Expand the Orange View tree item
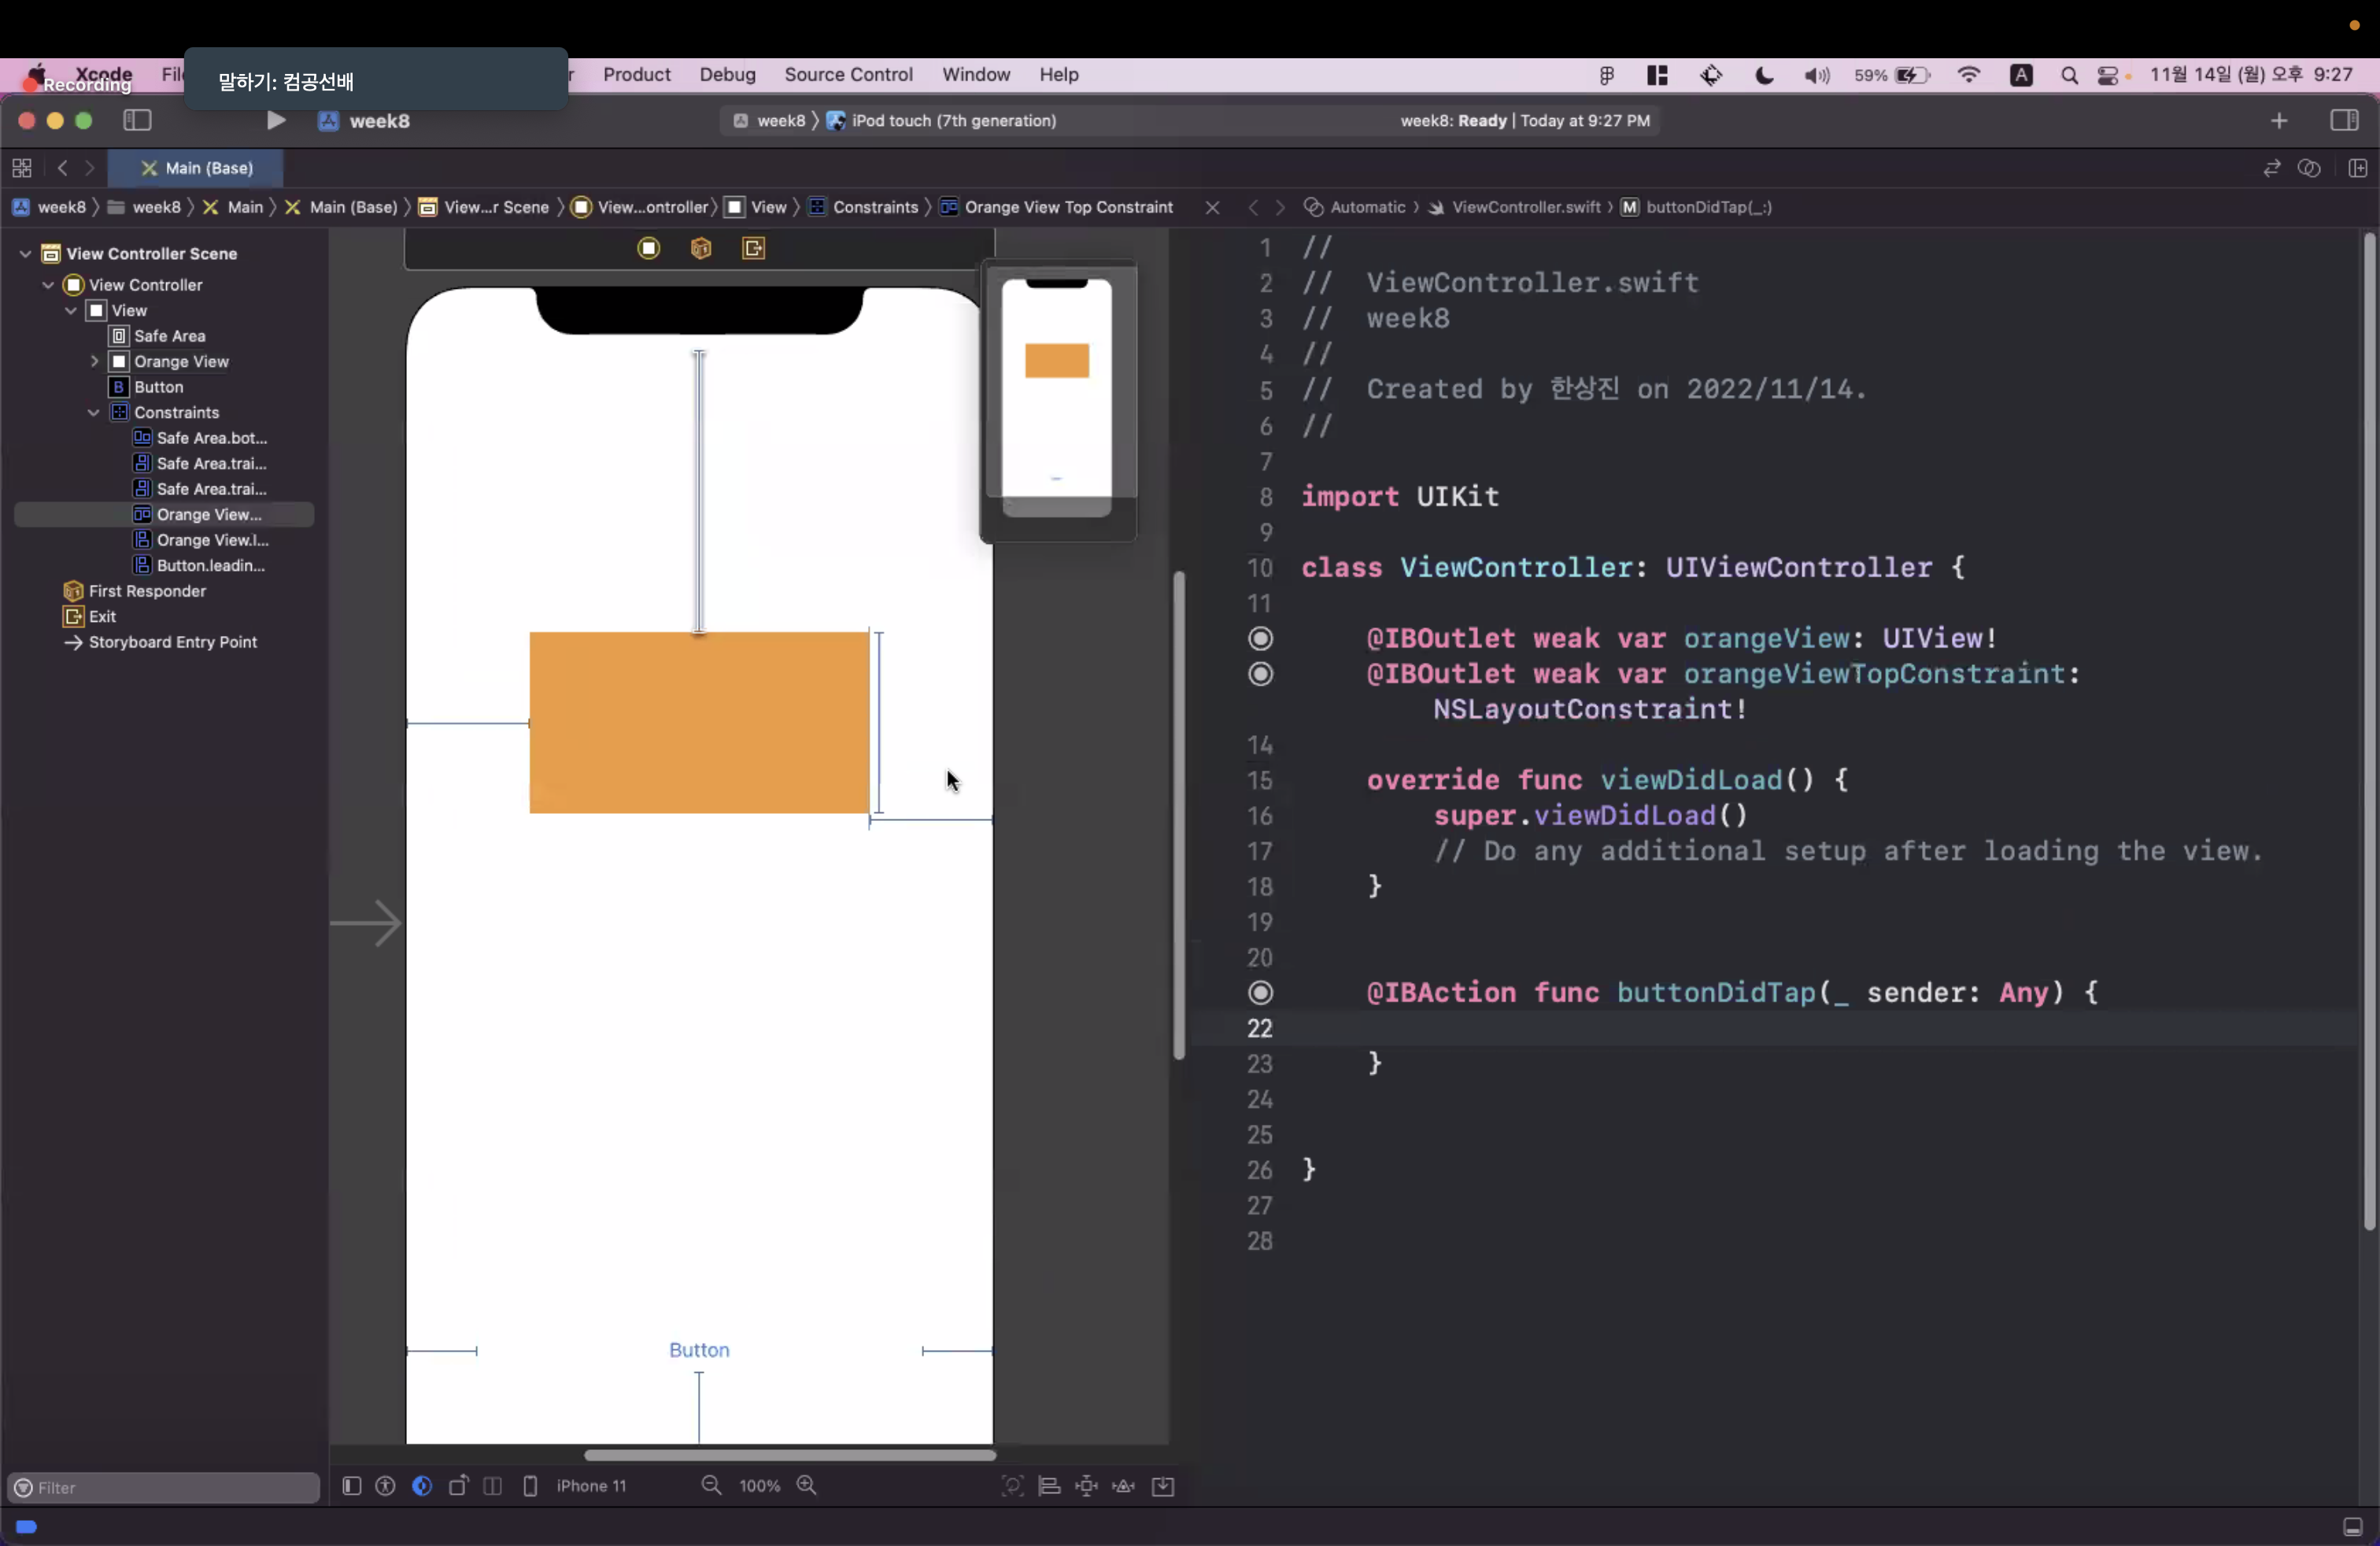 point(95,362)
